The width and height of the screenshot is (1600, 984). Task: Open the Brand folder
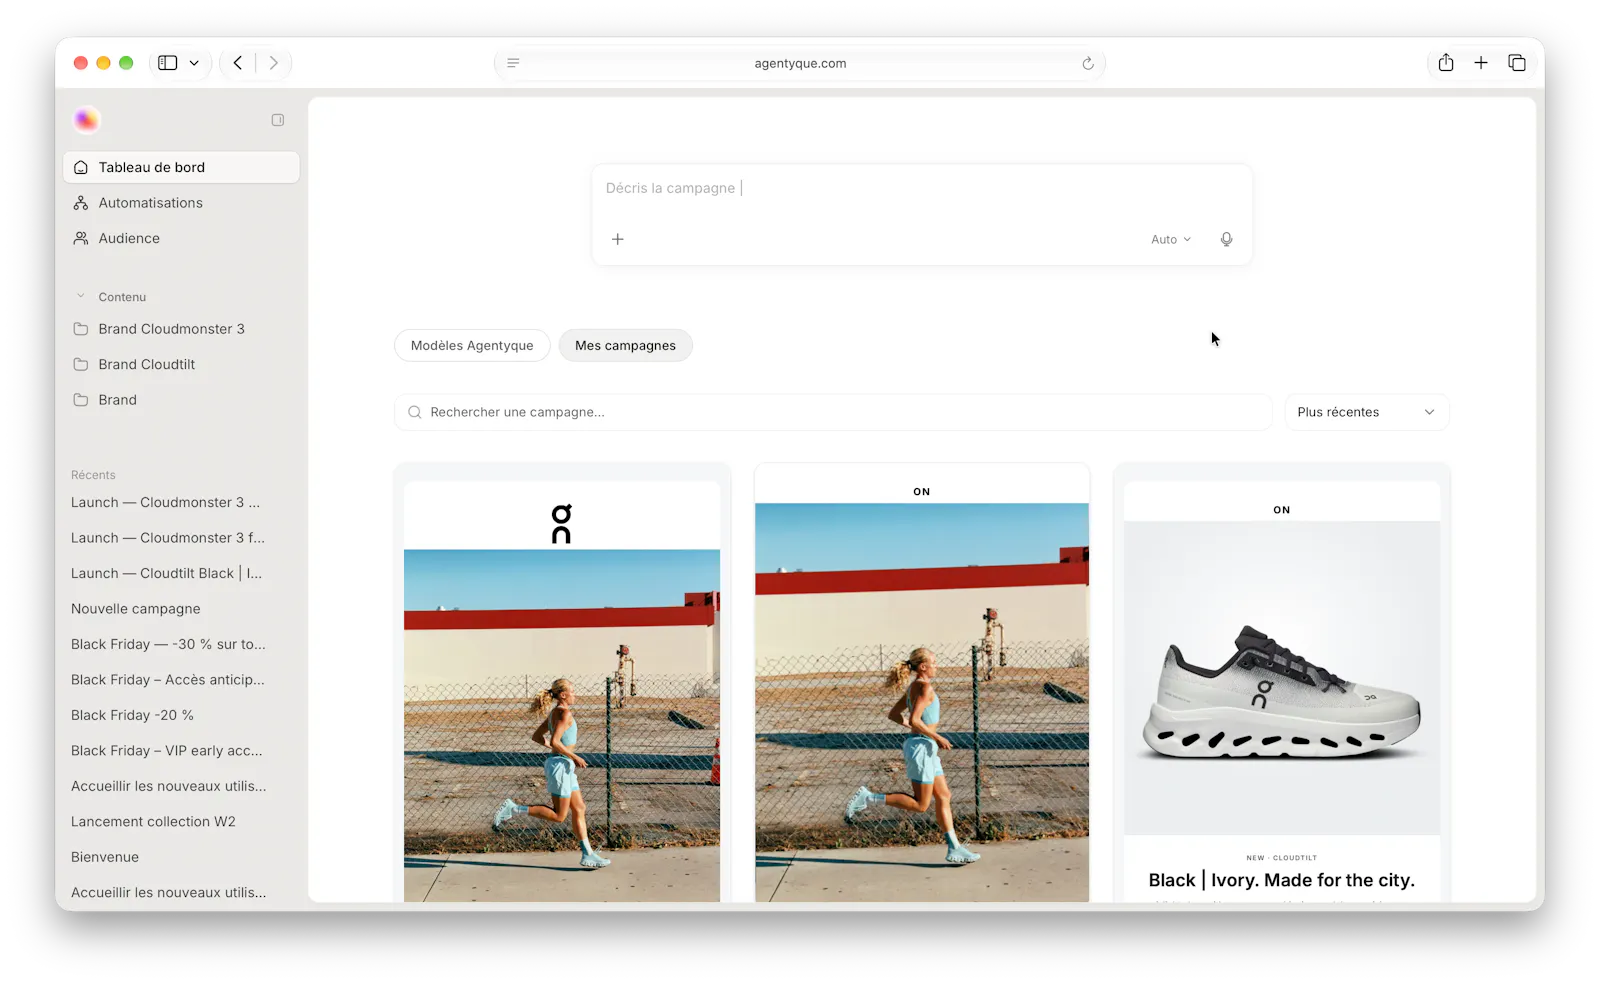[181, 400]
